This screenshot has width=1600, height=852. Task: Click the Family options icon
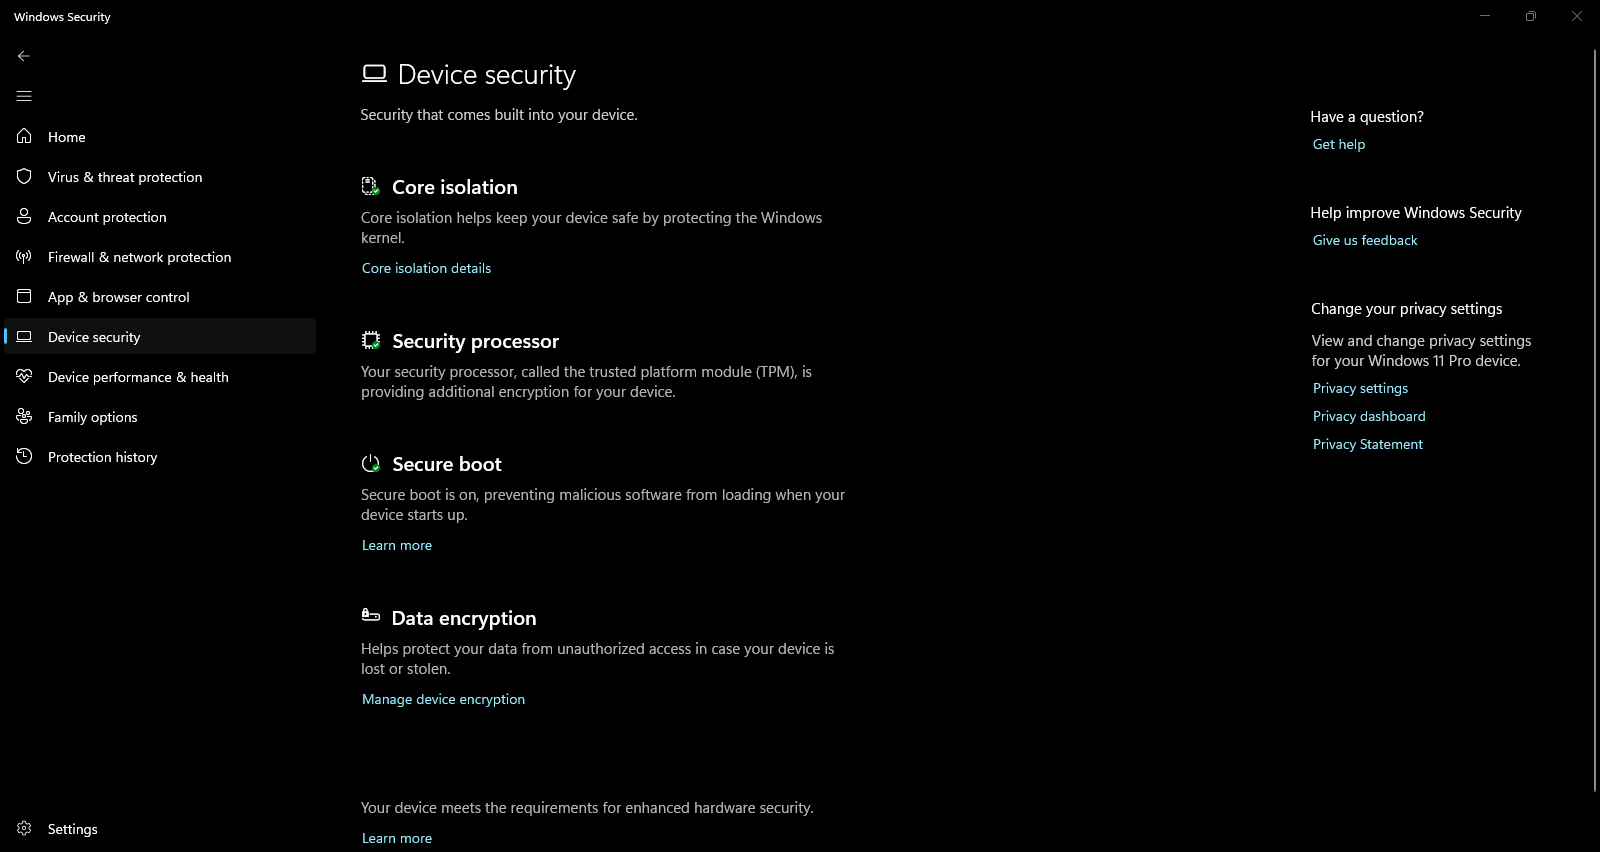tap(24, 417)
